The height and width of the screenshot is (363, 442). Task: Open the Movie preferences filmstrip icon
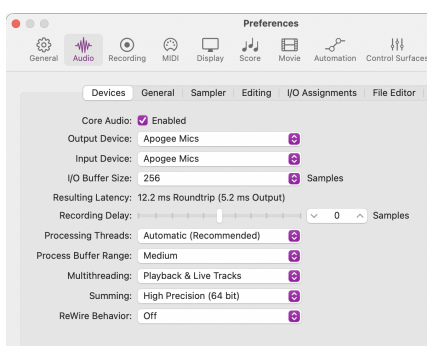tap(289, 45)
